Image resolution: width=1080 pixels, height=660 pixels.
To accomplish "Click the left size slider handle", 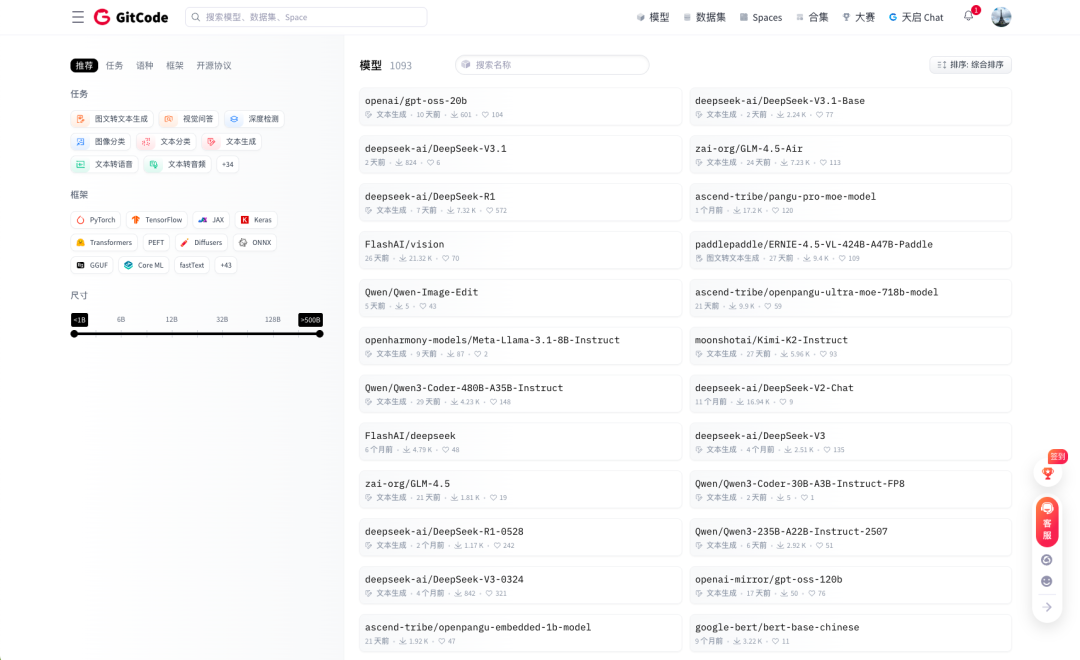I will 74,334.
